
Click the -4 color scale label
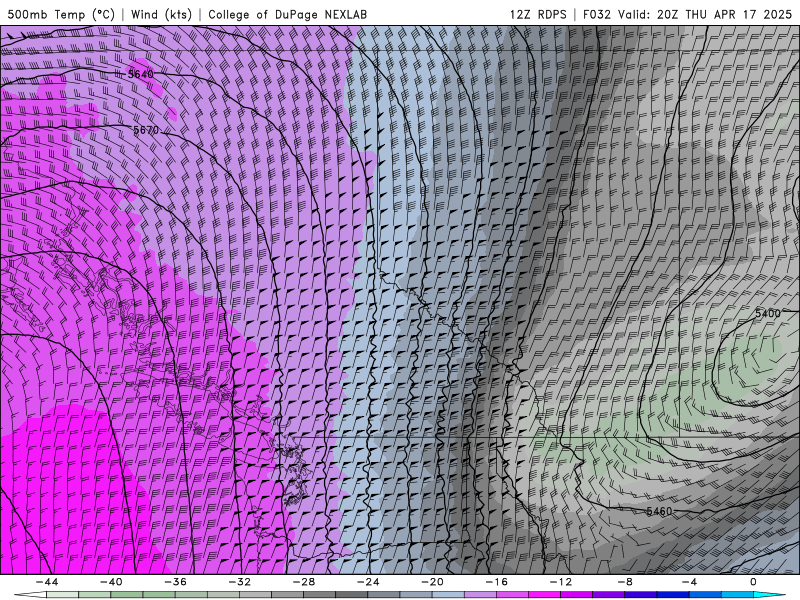689,582
